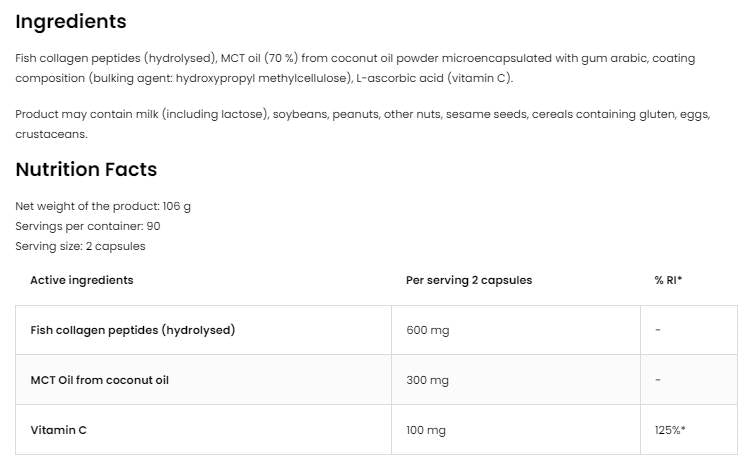
Task: Click the 'Per serving 2 capsules' column header
Action: pyautogui.click(x=469, y=280)
